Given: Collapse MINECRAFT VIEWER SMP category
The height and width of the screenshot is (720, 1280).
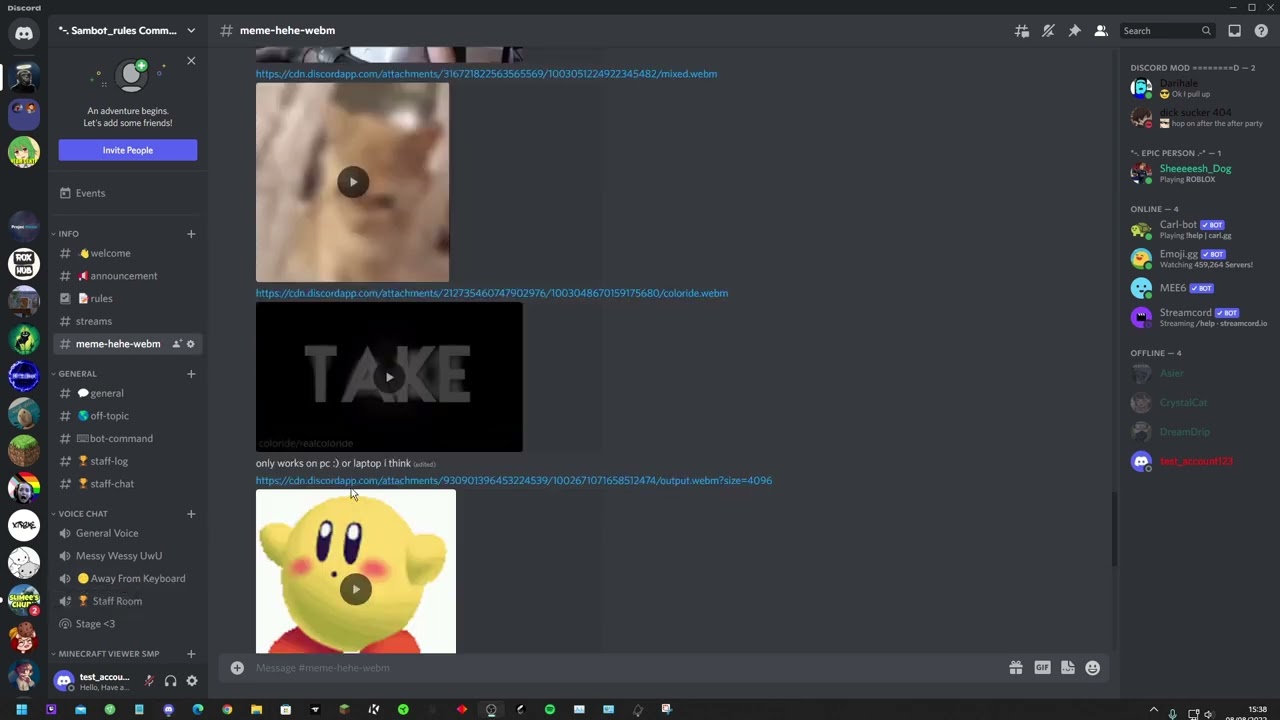Looking at the screenshot, I should pos(105,654).
